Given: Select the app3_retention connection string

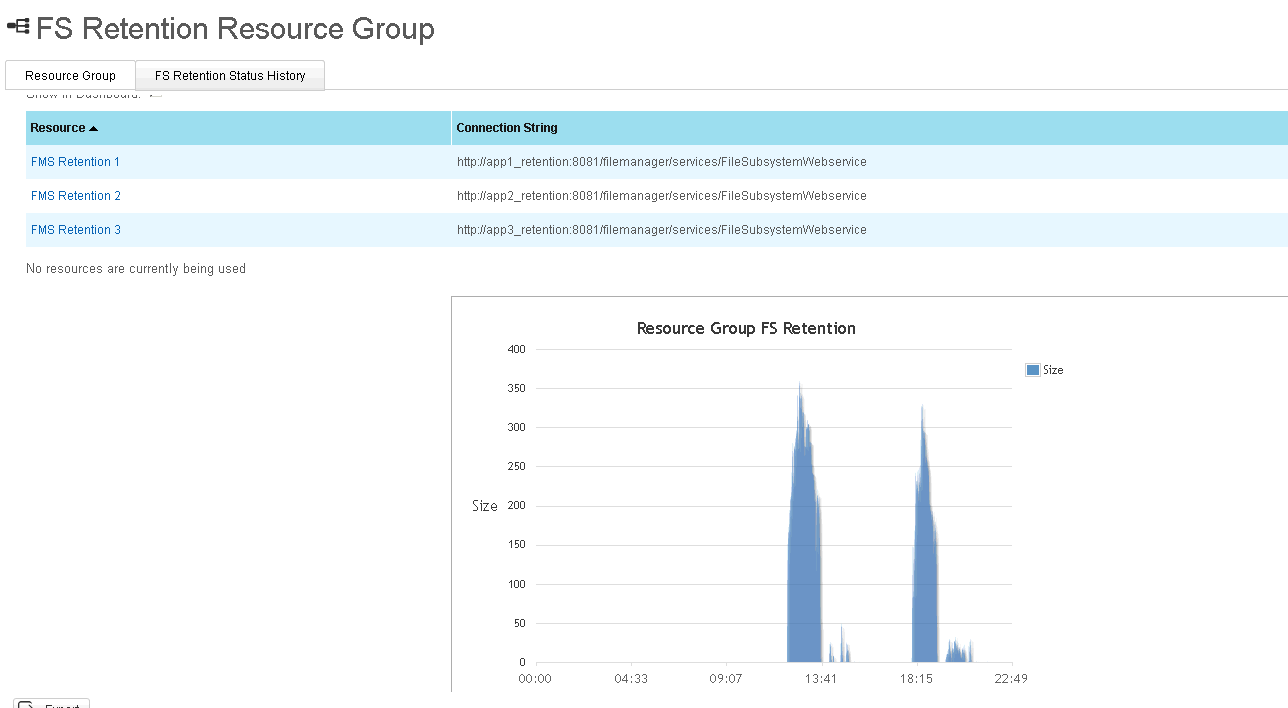Looking at the screenshot, I should (x=661, y=230).
